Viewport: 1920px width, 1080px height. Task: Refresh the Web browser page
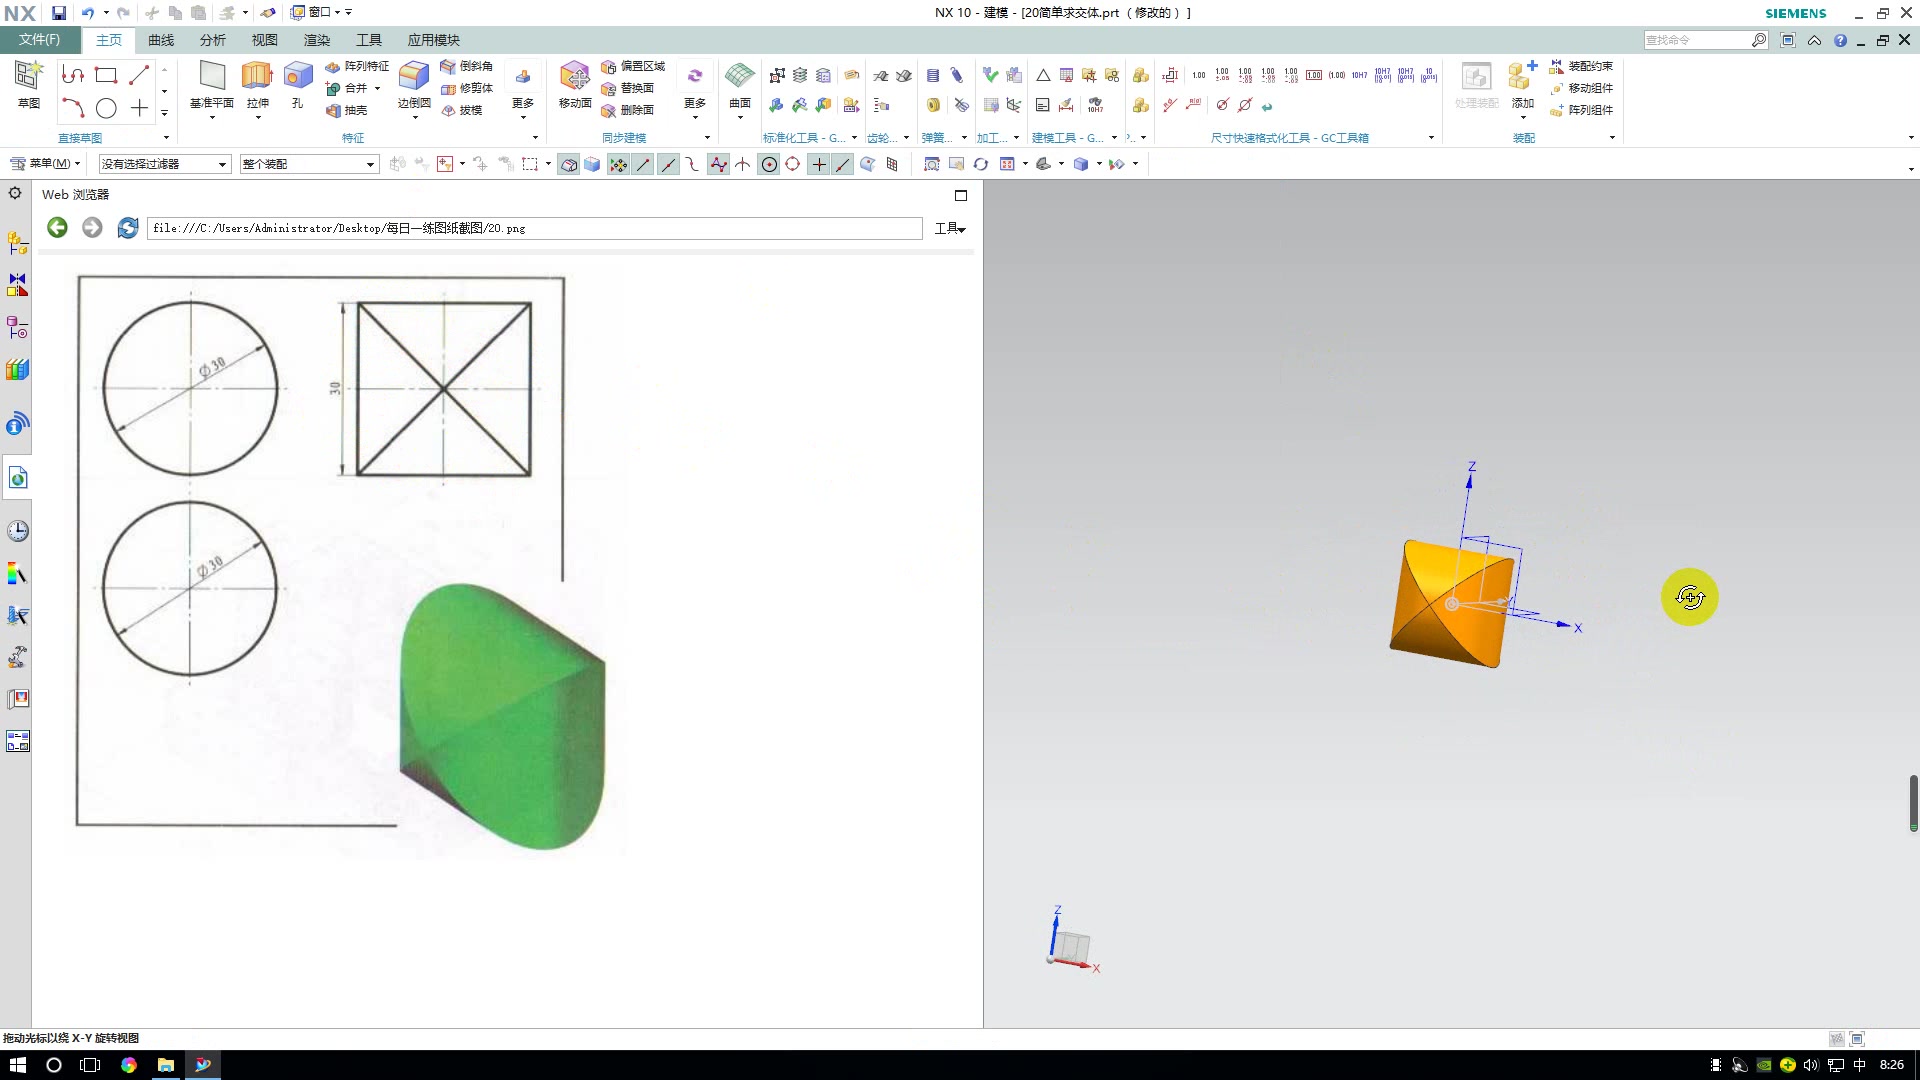[128, 228]
